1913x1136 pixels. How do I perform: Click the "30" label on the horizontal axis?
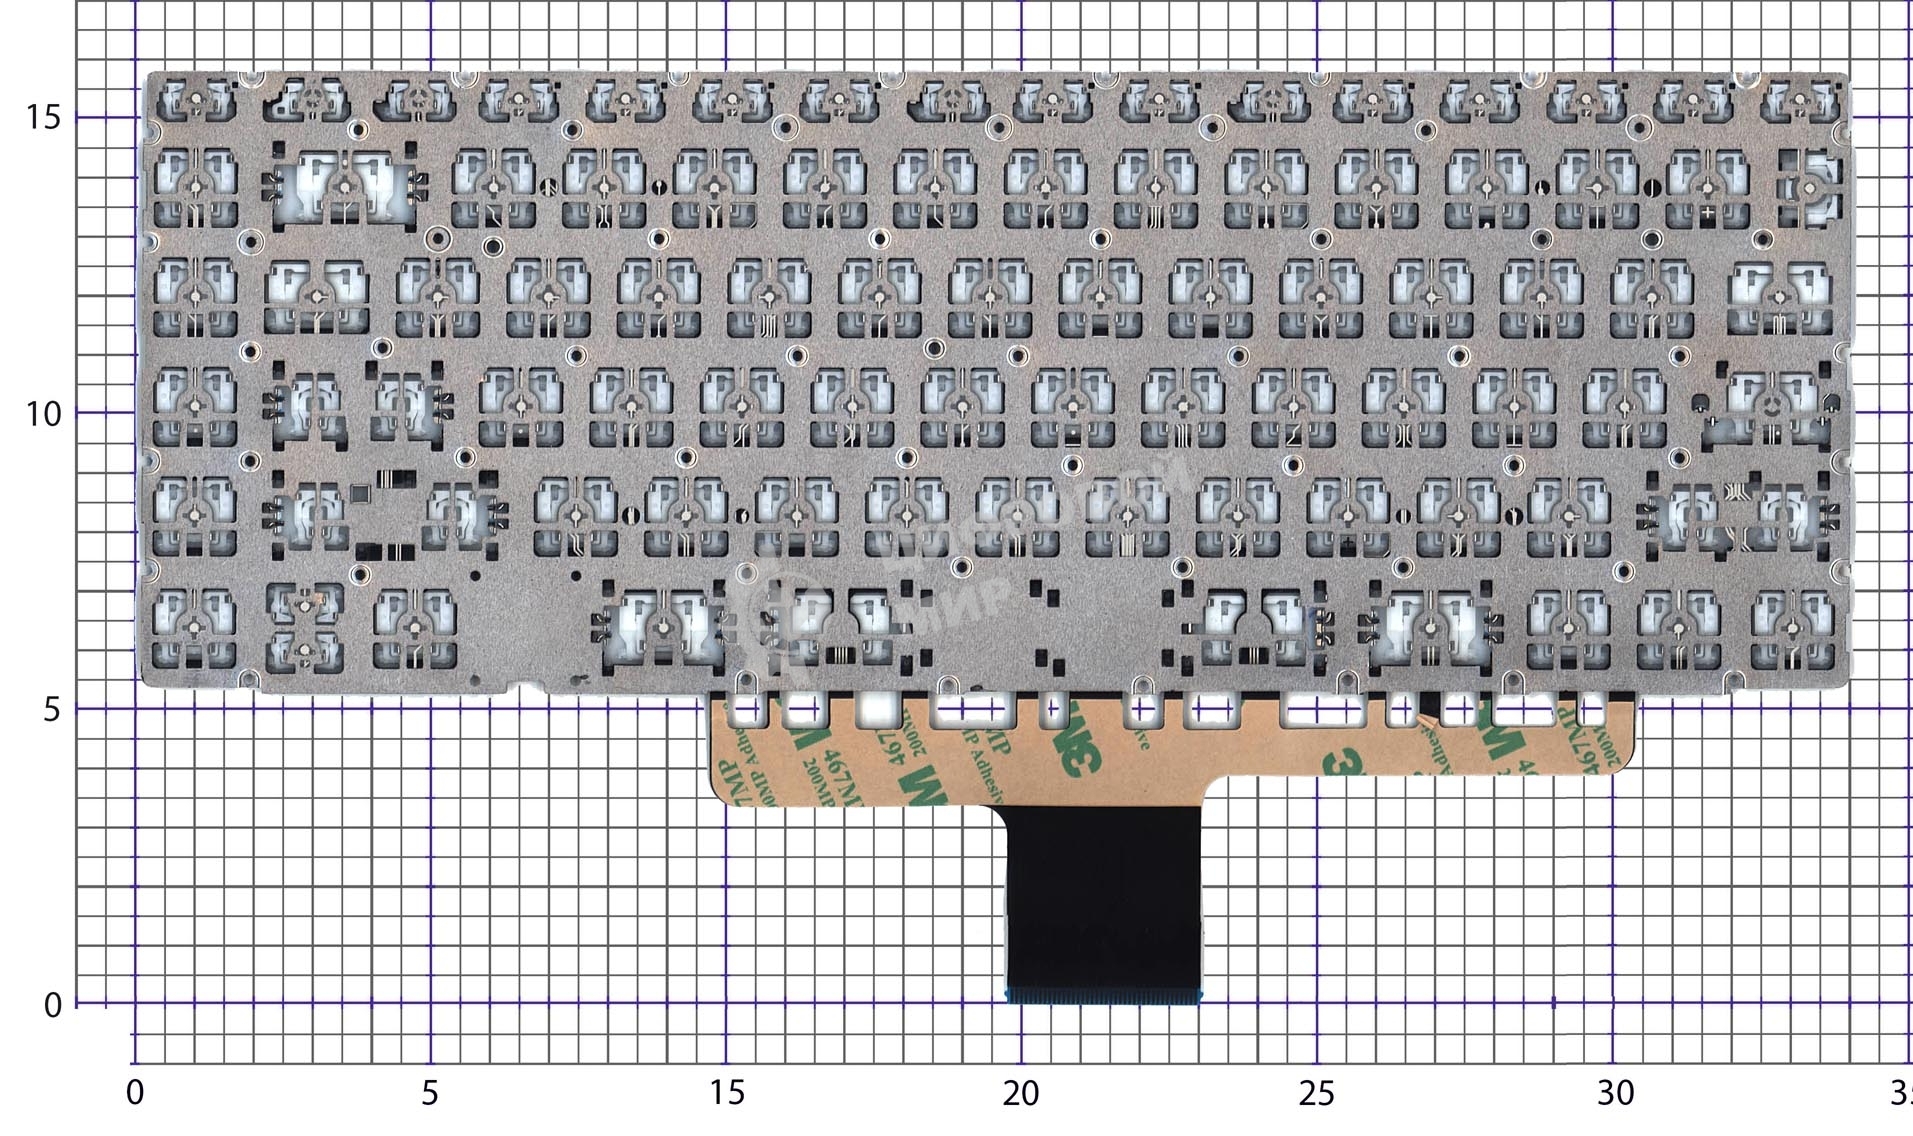coord(1614,1093)
